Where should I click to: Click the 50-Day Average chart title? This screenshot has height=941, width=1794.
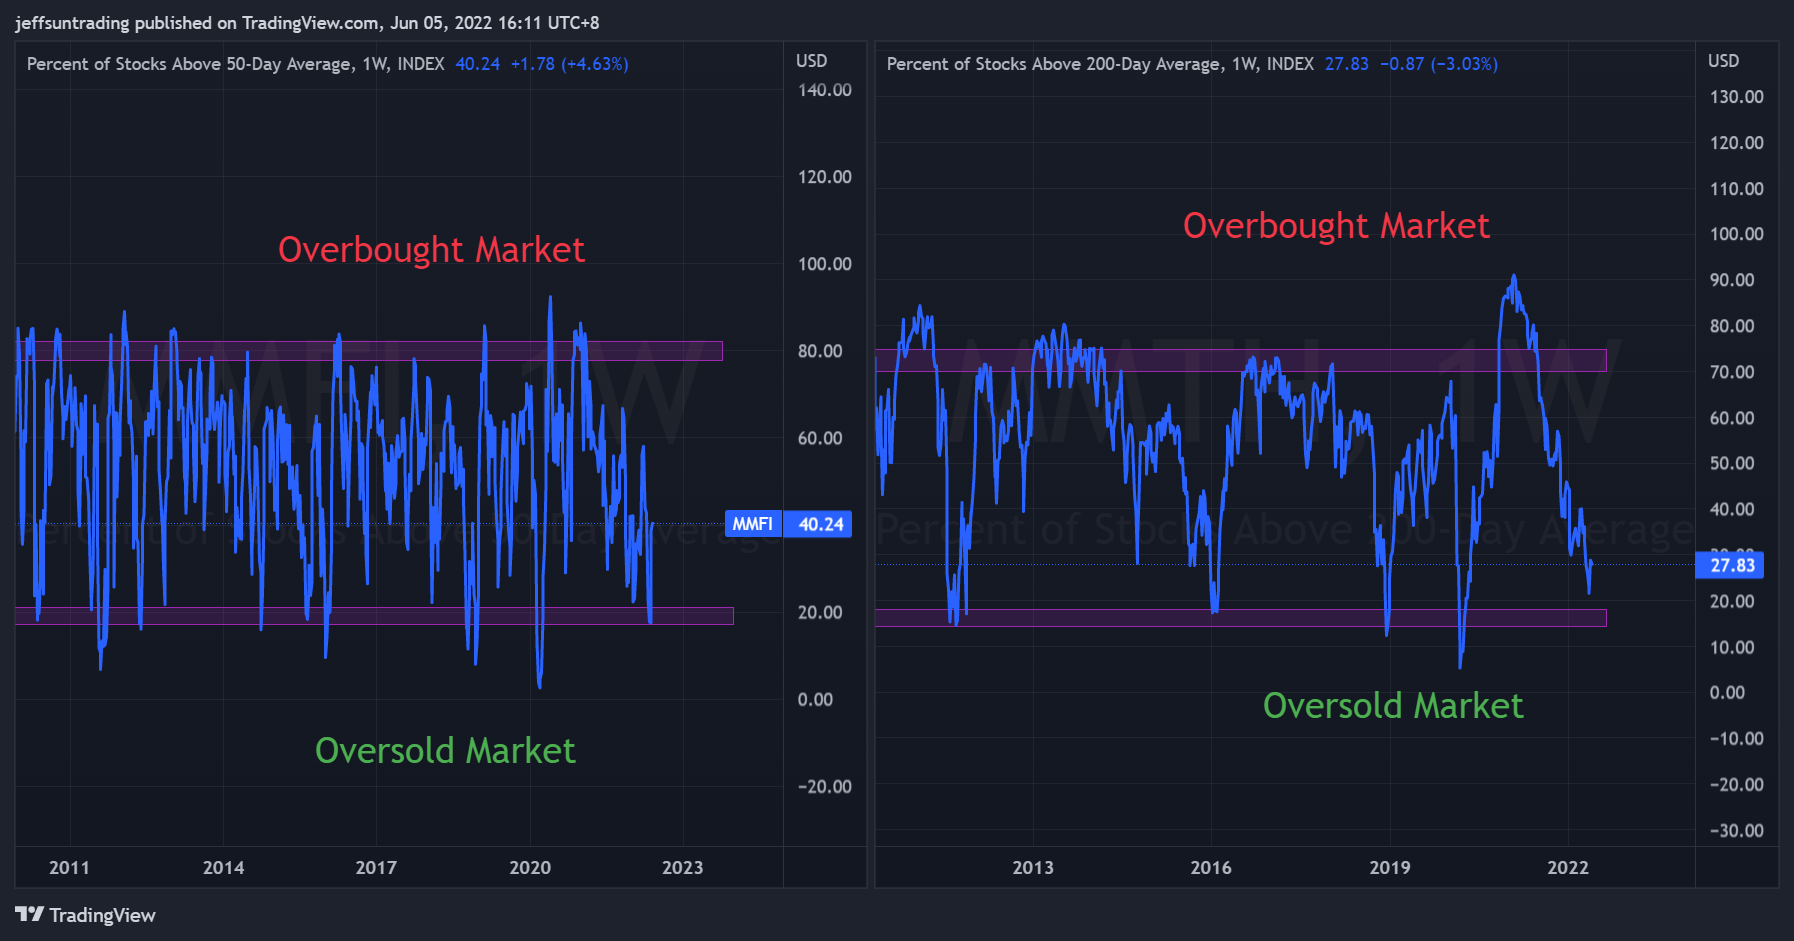235,64
